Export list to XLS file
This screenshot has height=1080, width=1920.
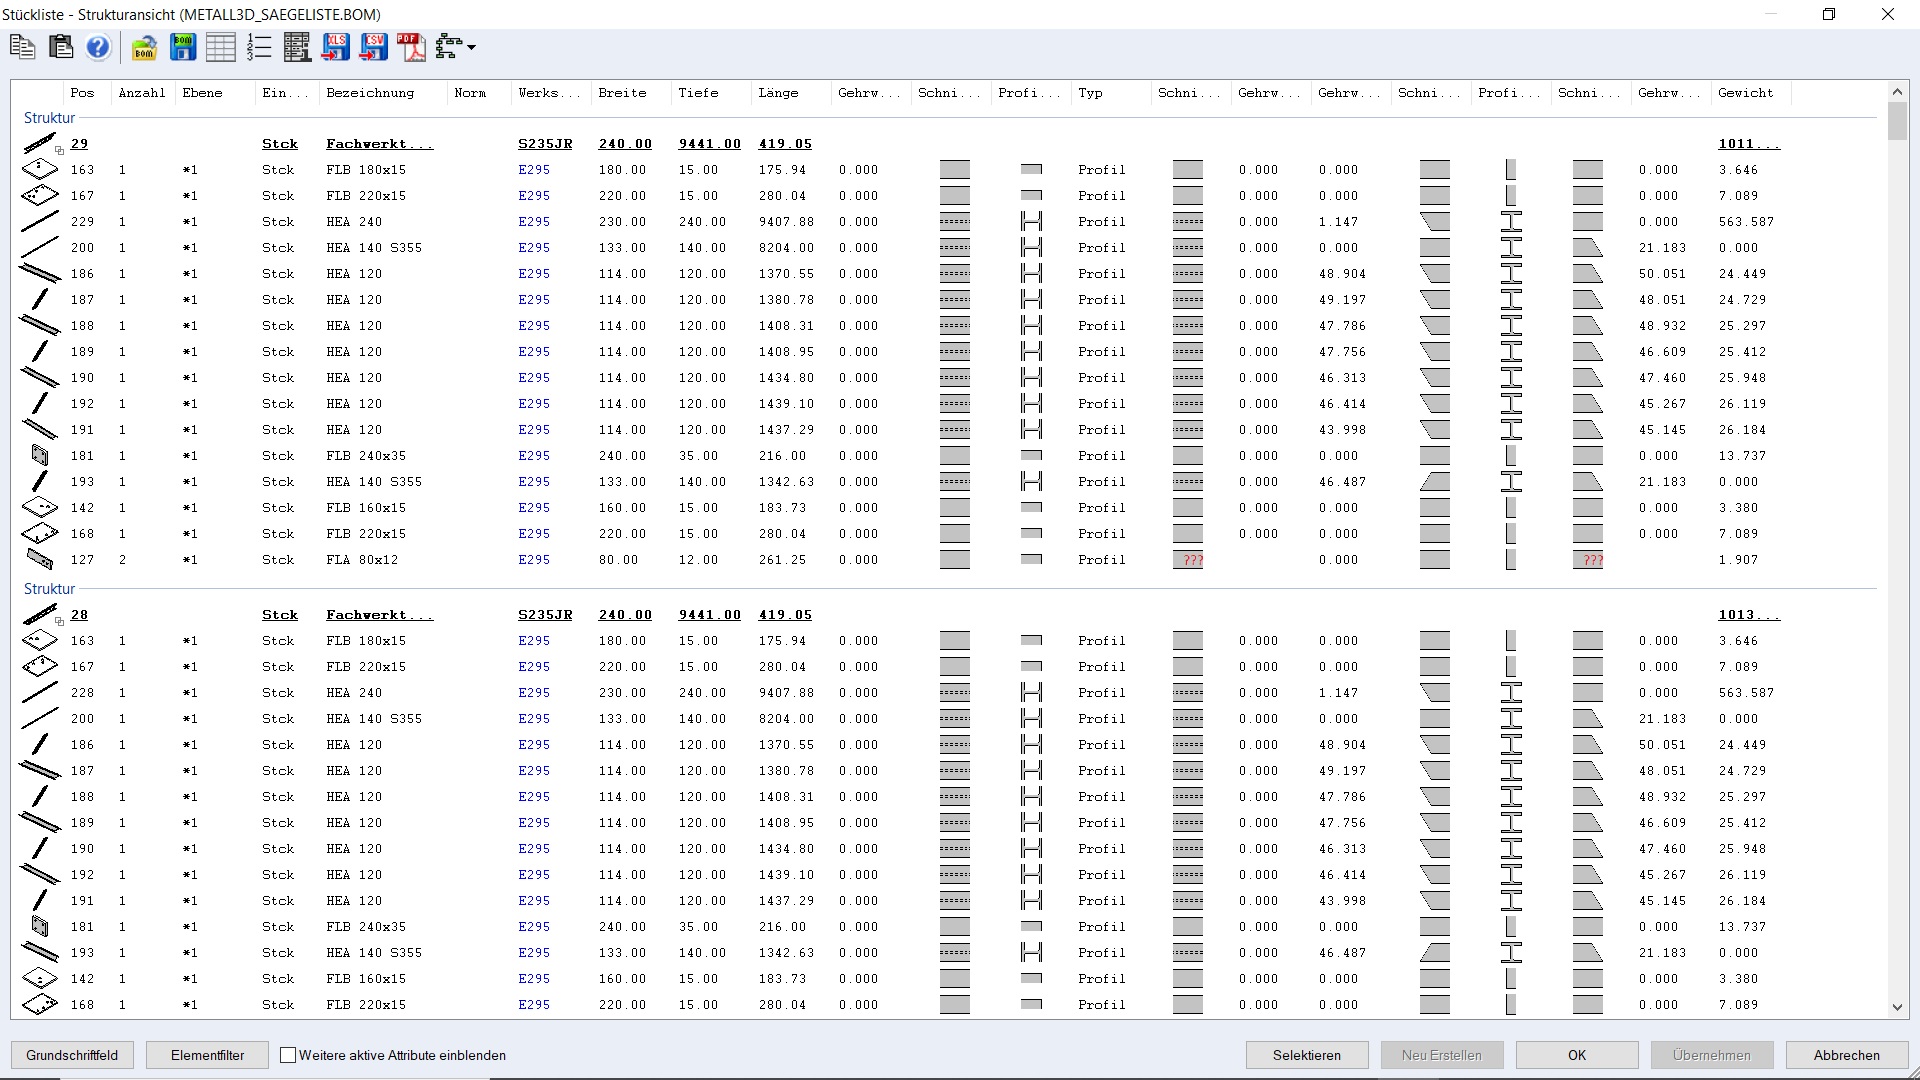tap(336, 47)
